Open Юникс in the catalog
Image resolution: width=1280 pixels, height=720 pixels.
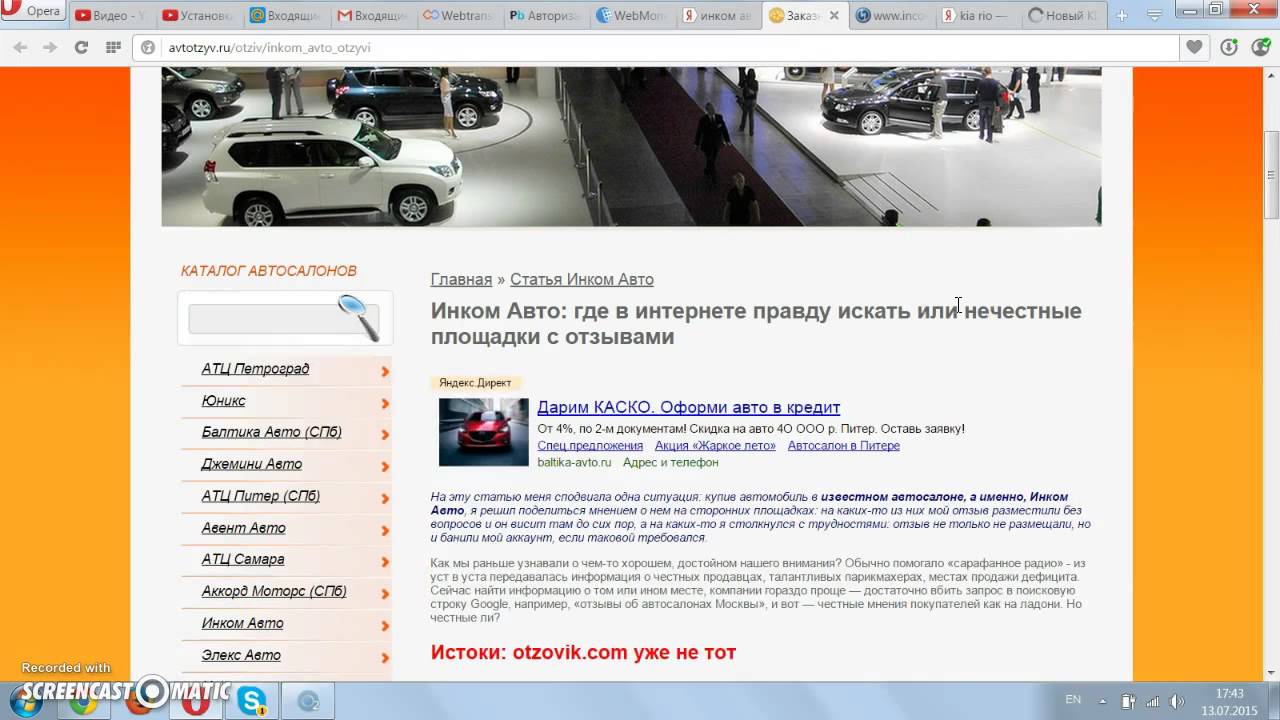223,401
